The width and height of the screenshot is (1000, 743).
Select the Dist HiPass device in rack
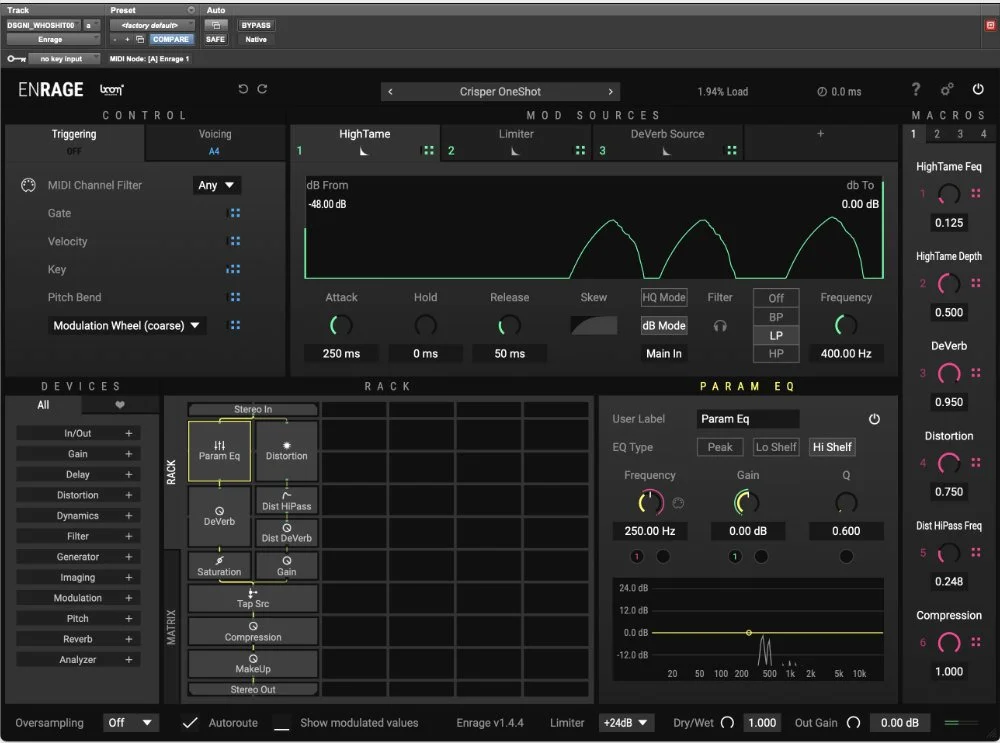point(286,501)
